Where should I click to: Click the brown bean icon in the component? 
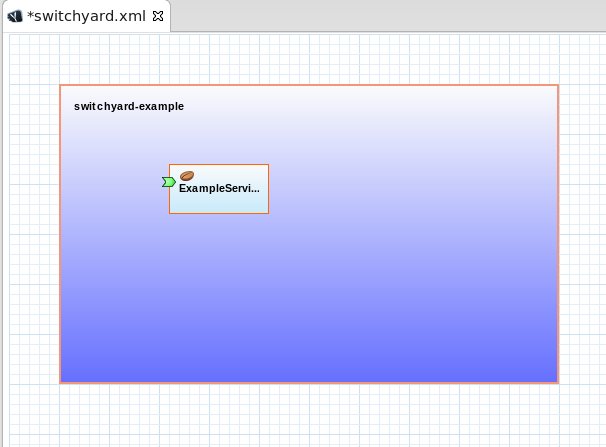pos(187,176)
